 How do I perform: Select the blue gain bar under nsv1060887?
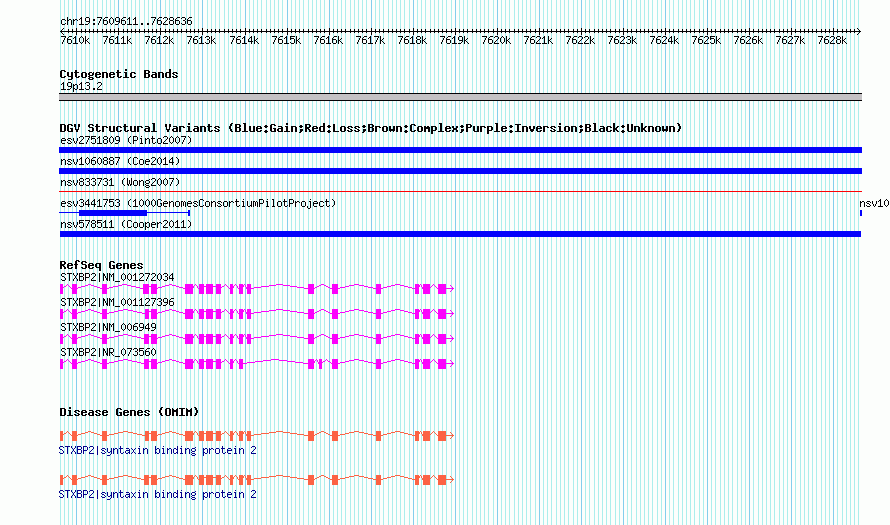pyautogui.click(x=460, y=171)
